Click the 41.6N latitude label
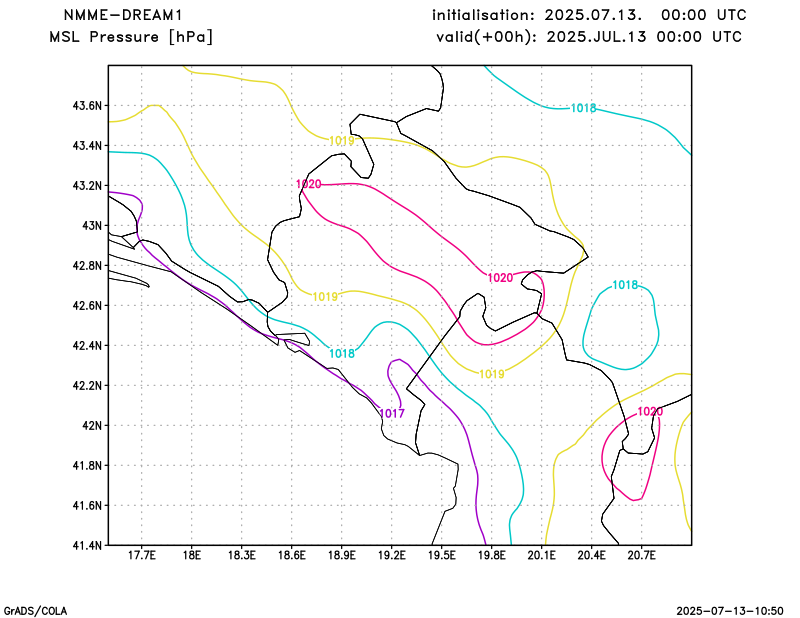The height and width of the screenshot is (618, 800). (x=87, y=506)
